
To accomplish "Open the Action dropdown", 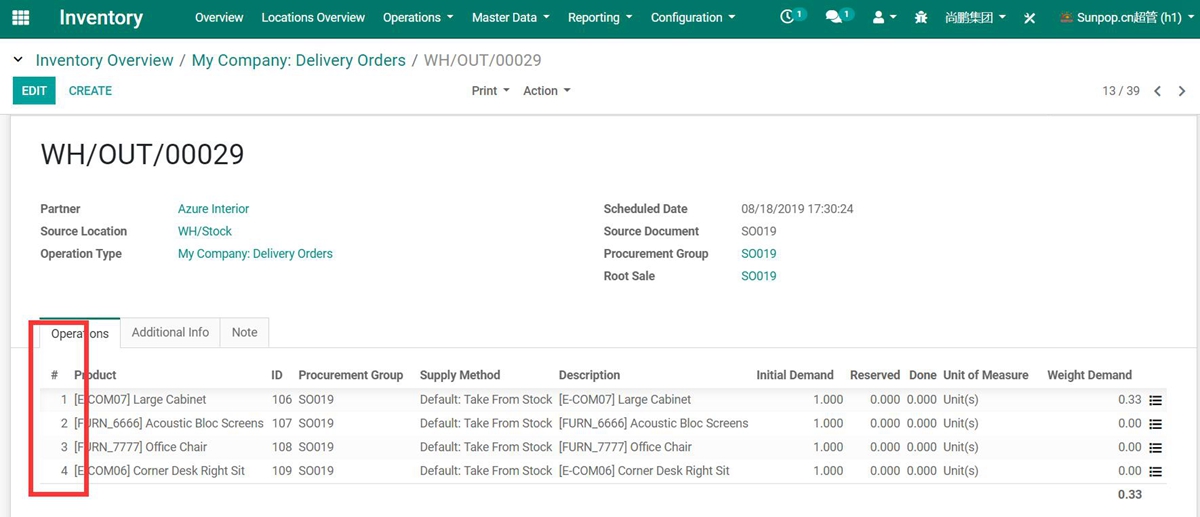I will tap(546, 91).
